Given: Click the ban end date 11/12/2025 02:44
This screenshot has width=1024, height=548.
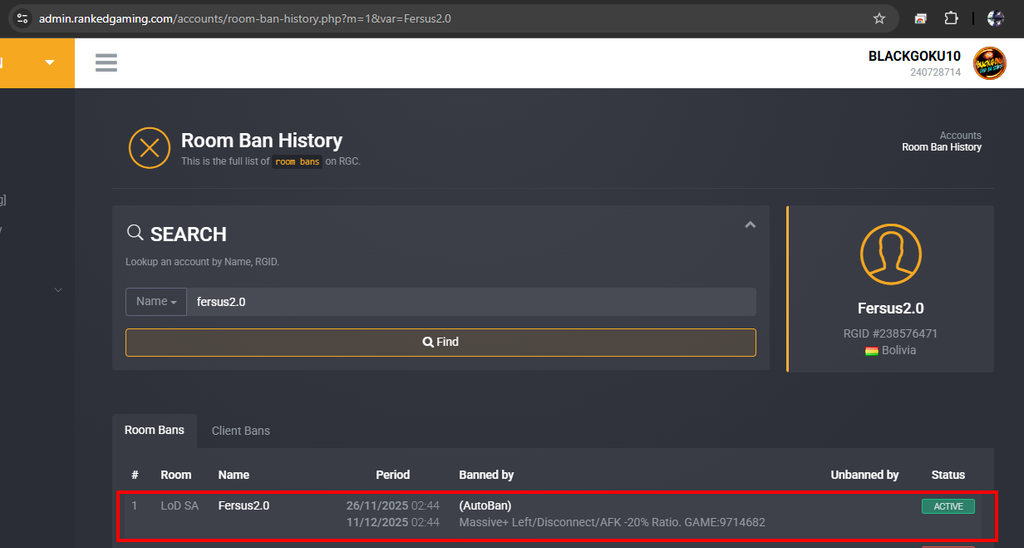Looking at the screenshot, I should click(x=392, y=523).
